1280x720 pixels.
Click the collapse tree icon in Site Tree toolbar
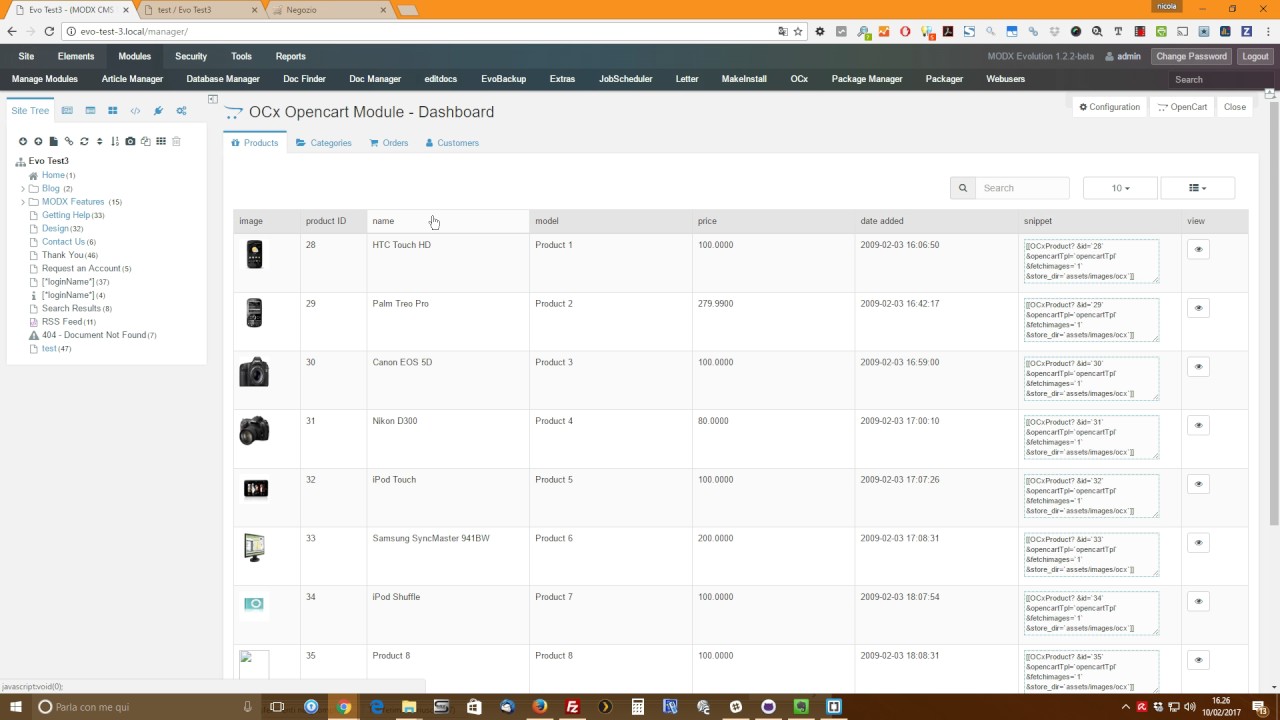point(38,142)
